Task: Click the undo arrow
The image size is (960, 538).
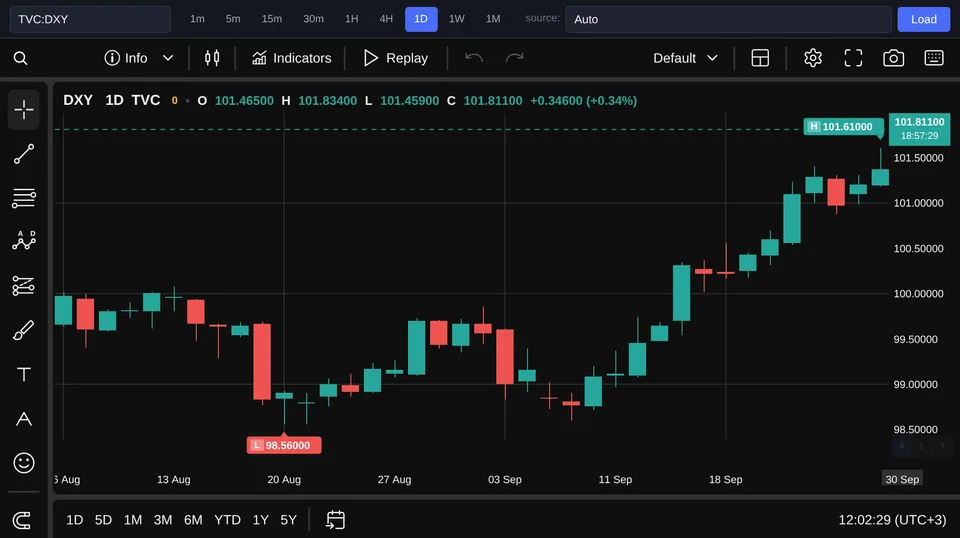Action: (x=474, y=58)
